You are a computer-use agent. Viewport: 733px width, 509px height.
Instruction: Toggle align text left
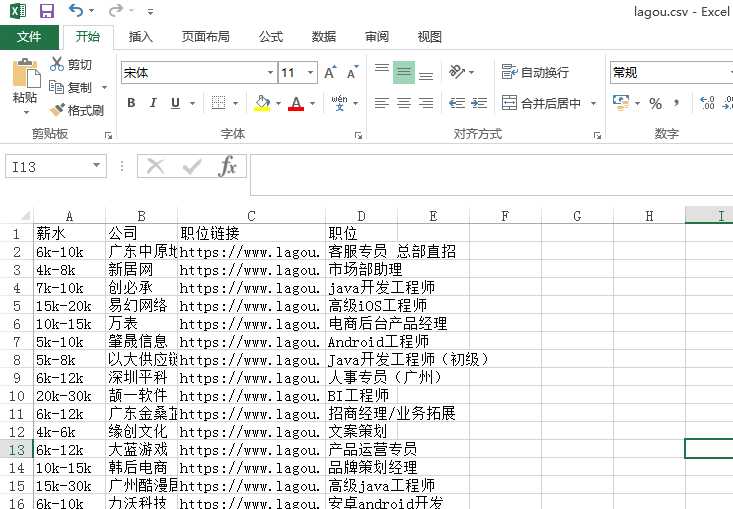click(x=382, y=103)
